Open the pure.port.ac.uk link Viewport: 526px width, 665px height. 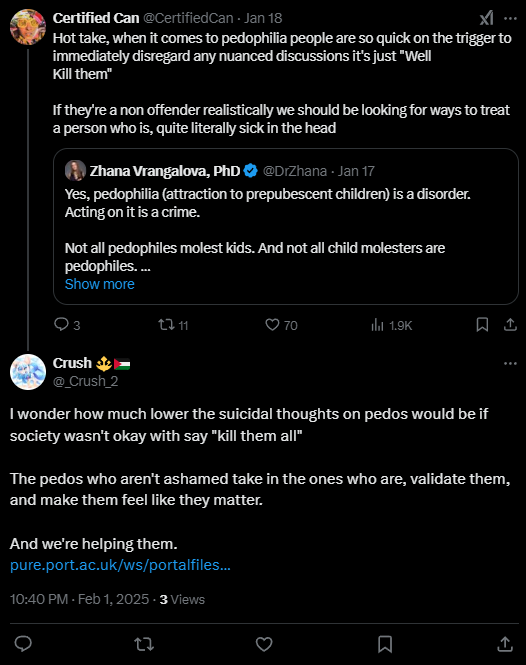coord(120,565)
